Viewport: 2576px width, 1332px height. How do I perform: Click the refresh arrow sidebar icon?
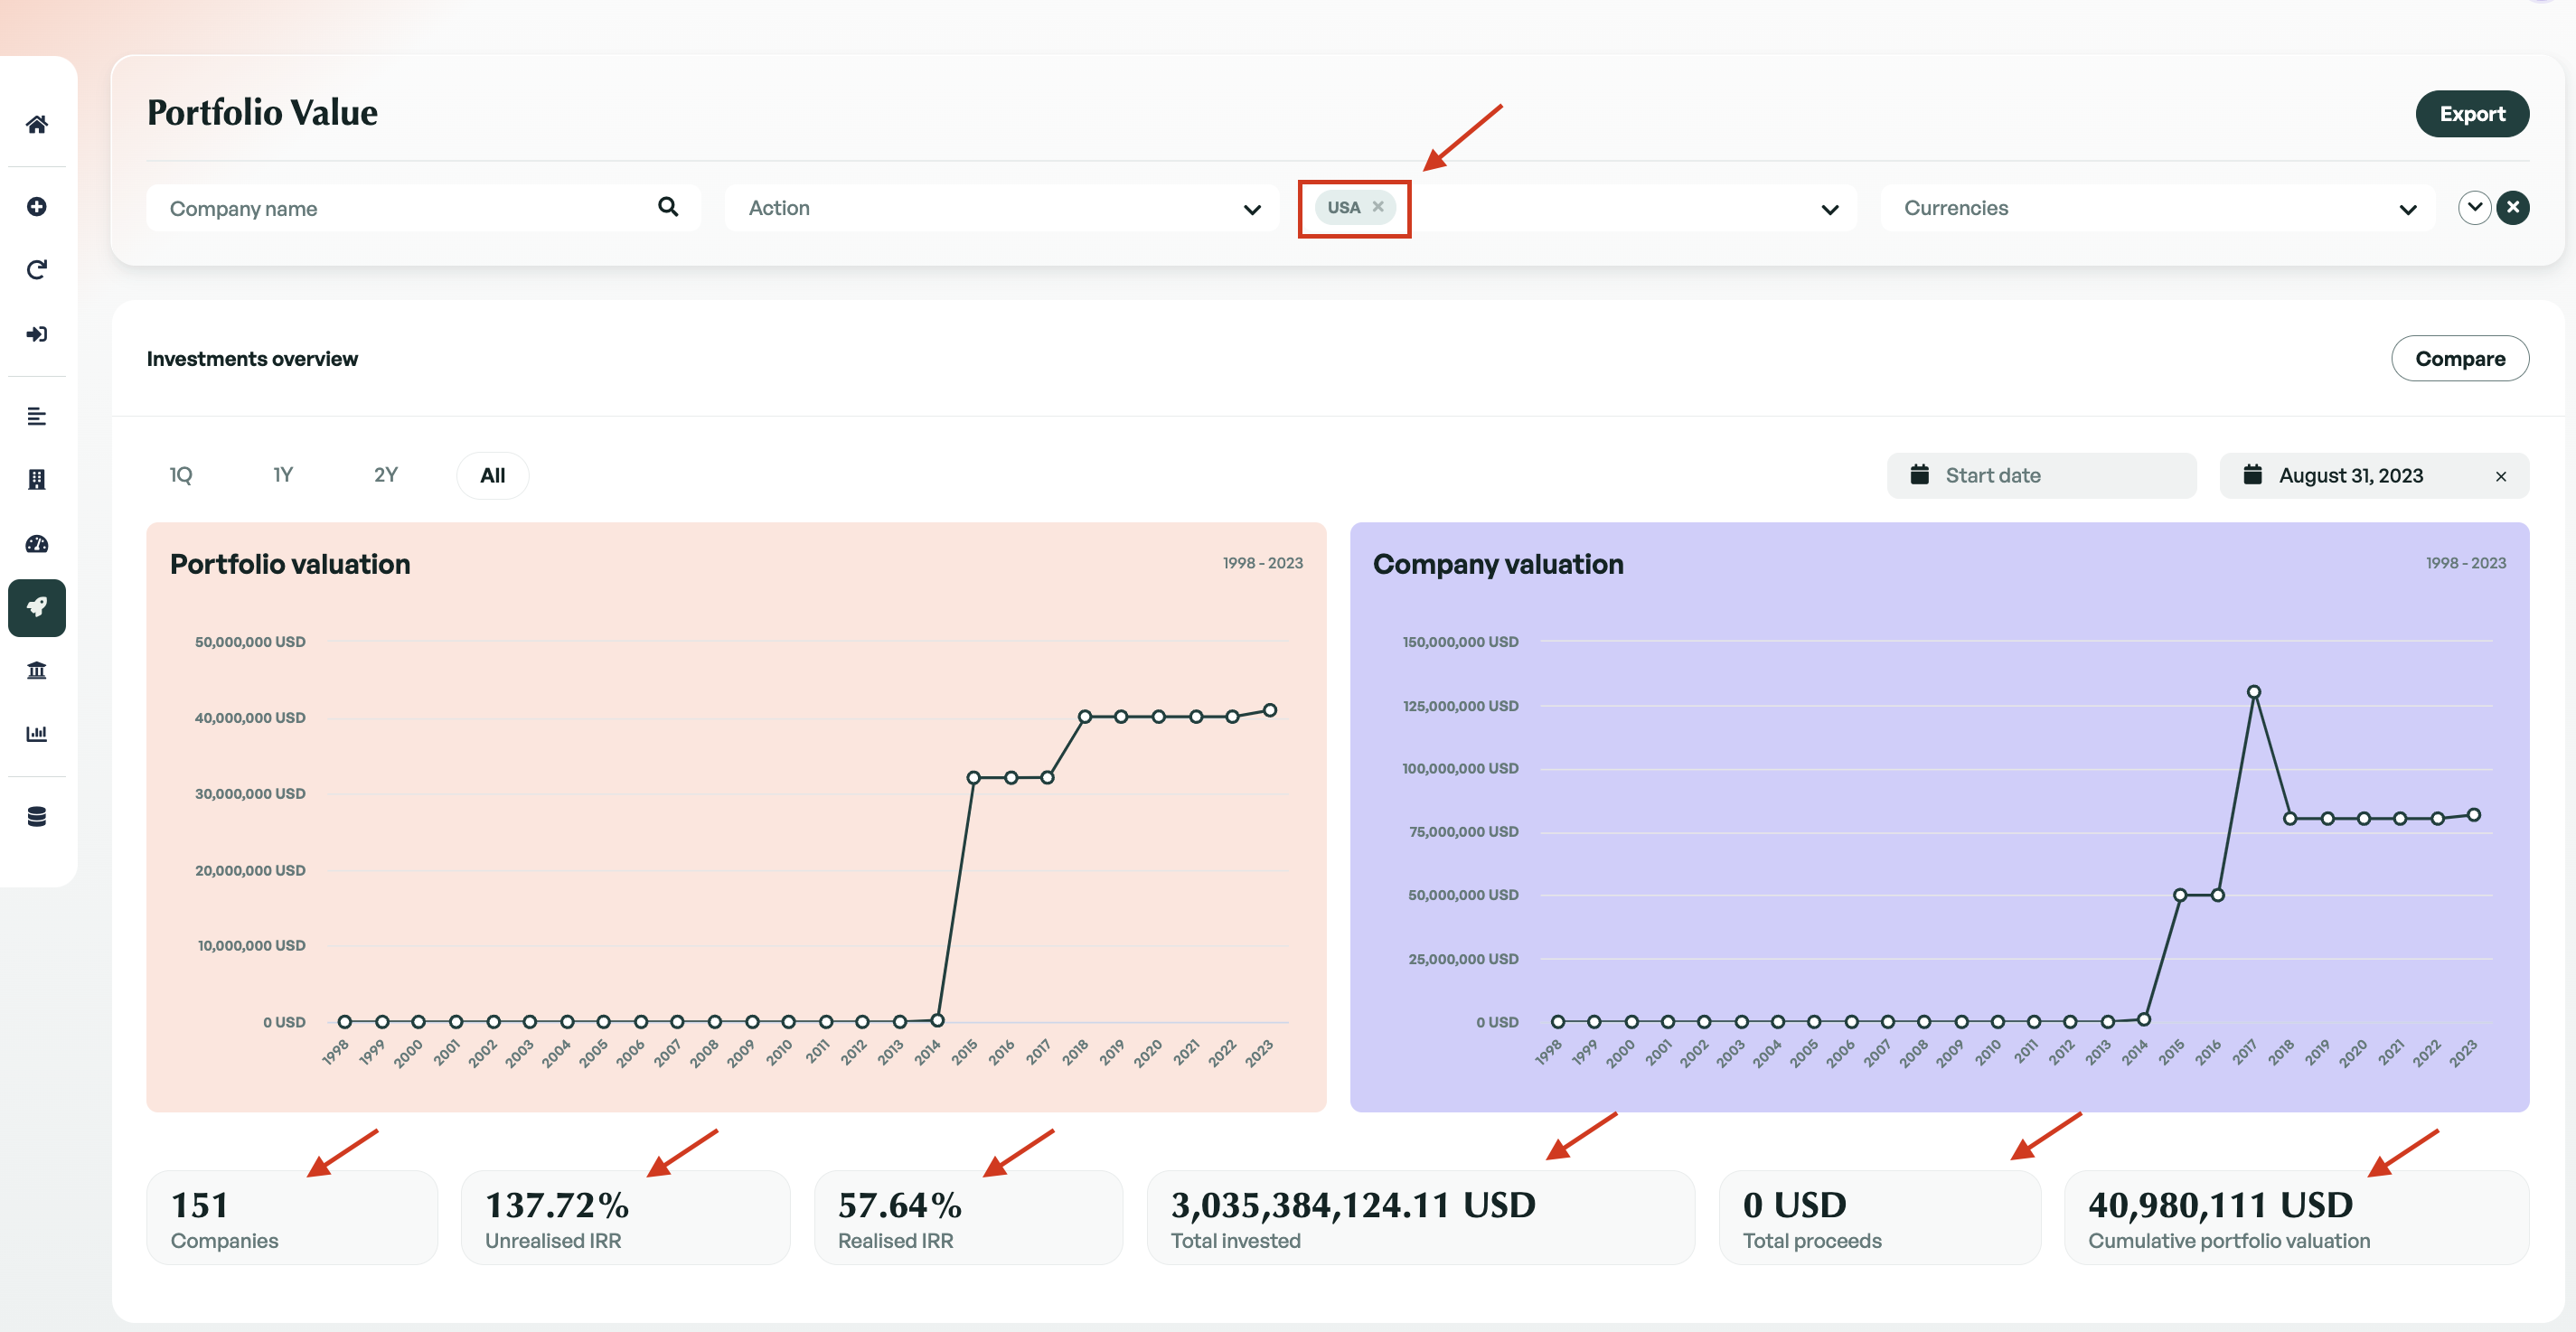[37, 270]
